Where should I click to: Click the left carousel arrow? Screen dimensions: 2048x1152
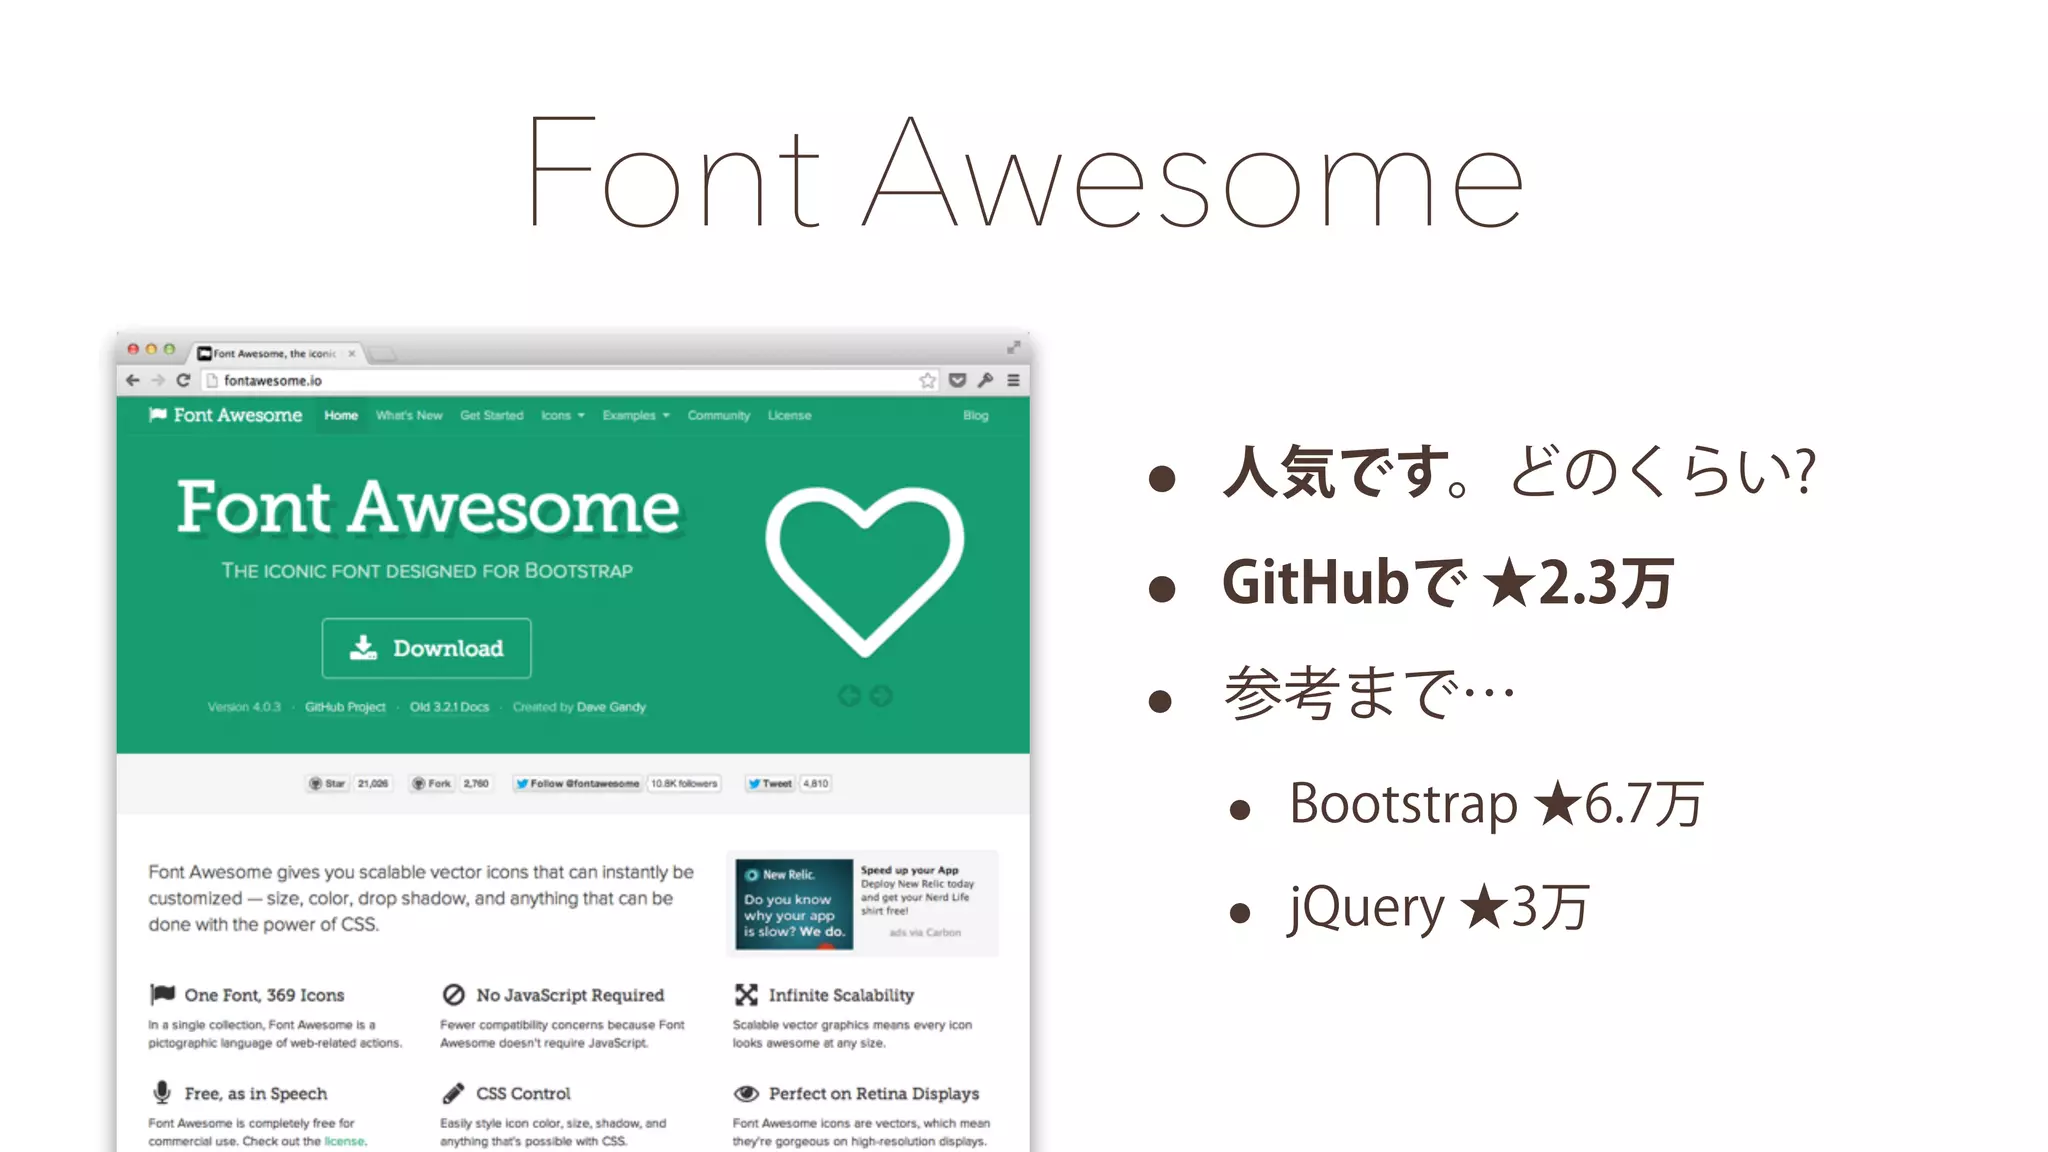click(x=849, y=696)
